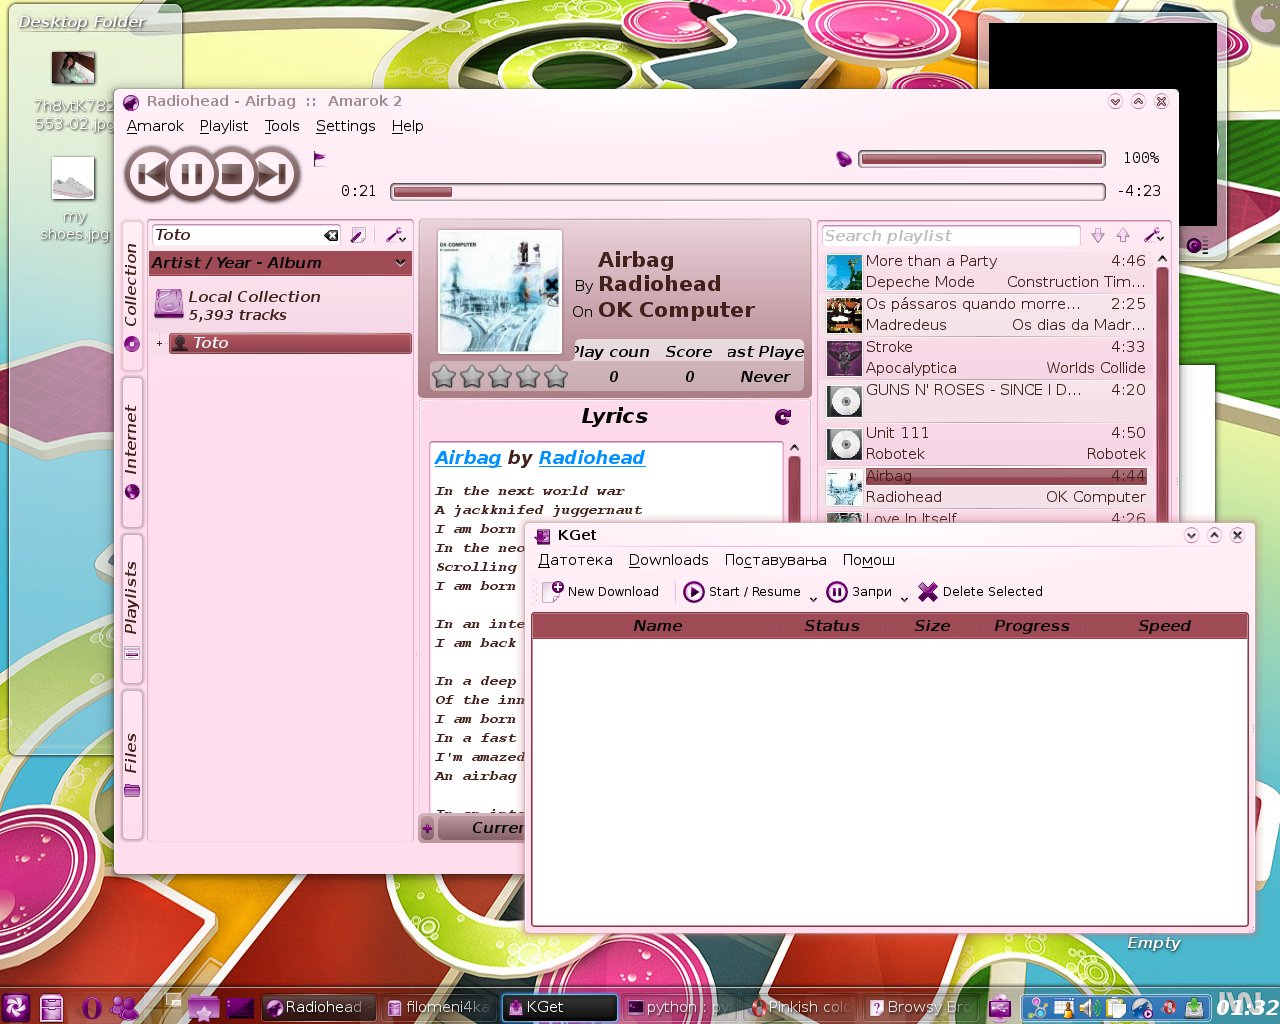The width and height of the screenshot is (1280, 1024).
Task: Open the Artist / Year - Album sorting dropdown
Action: coord(280,263)
